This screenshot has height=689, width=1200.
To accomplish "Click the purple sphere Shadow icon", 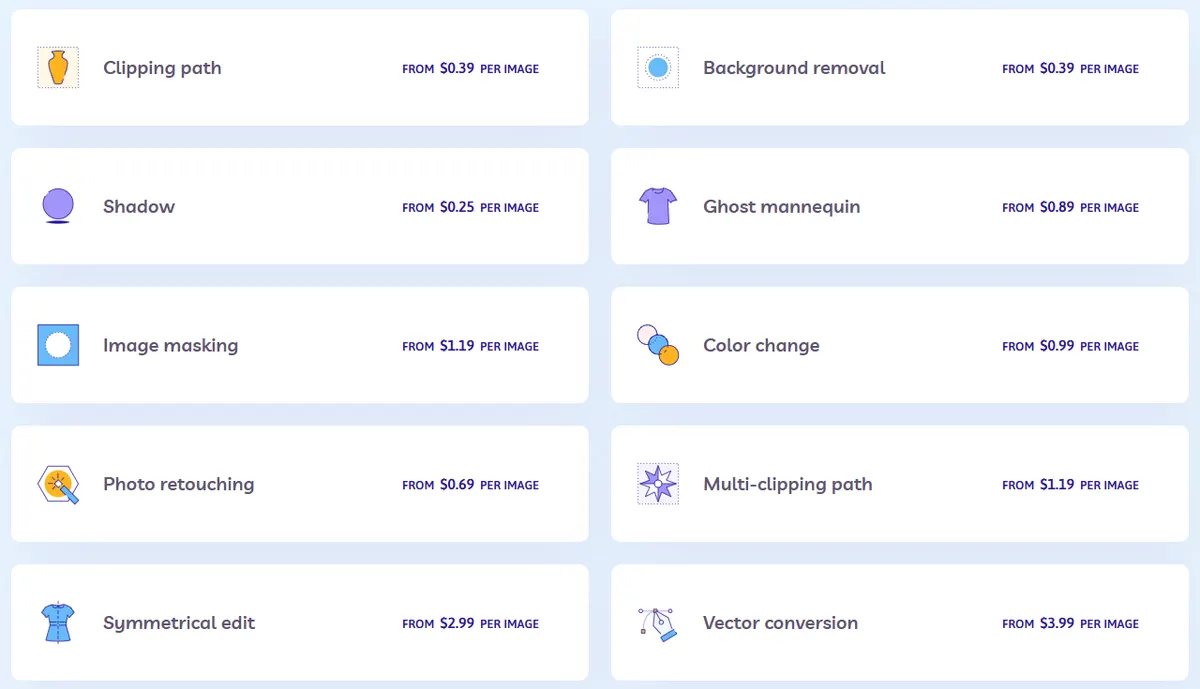I will pyautogui.click(x=58, y=206).
